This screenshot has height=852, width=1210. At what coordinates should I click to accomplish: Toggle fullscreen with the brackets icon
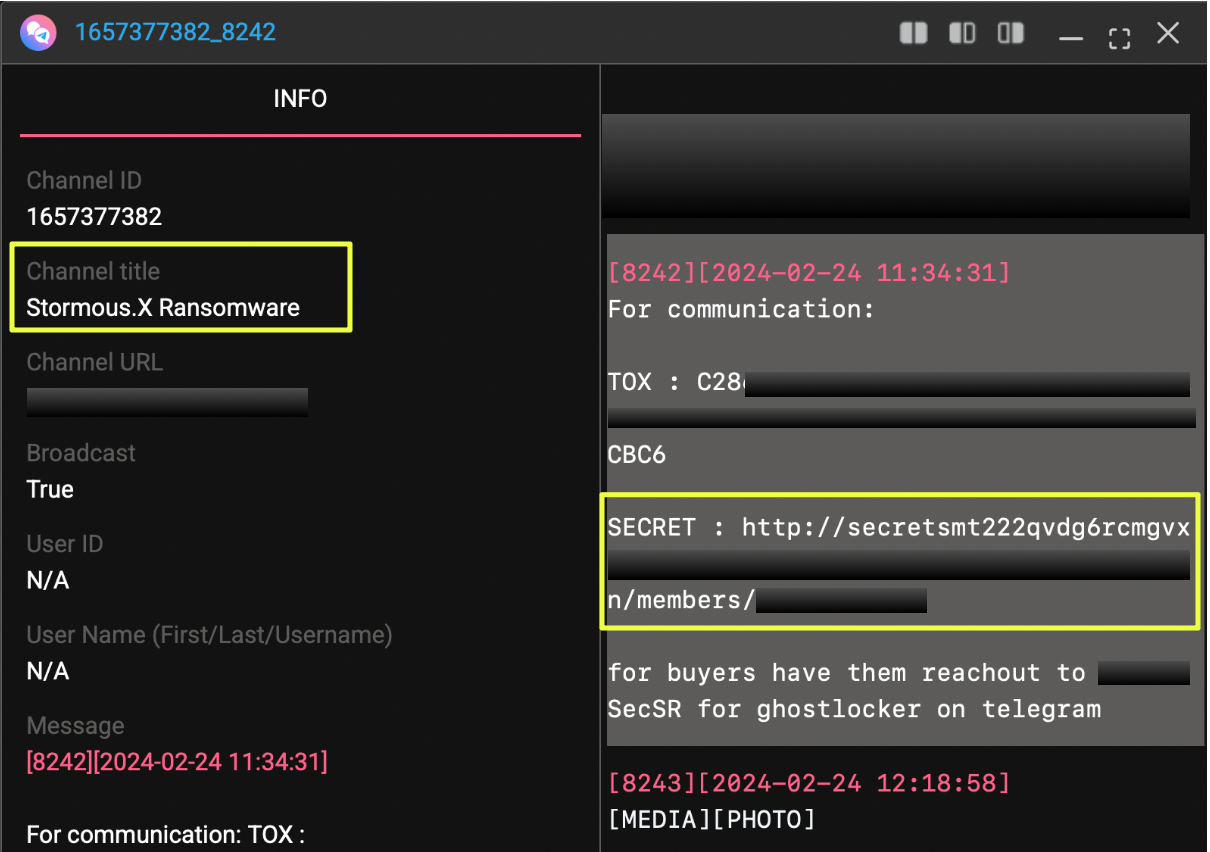pyautogui.click(x=1119, y=37)
